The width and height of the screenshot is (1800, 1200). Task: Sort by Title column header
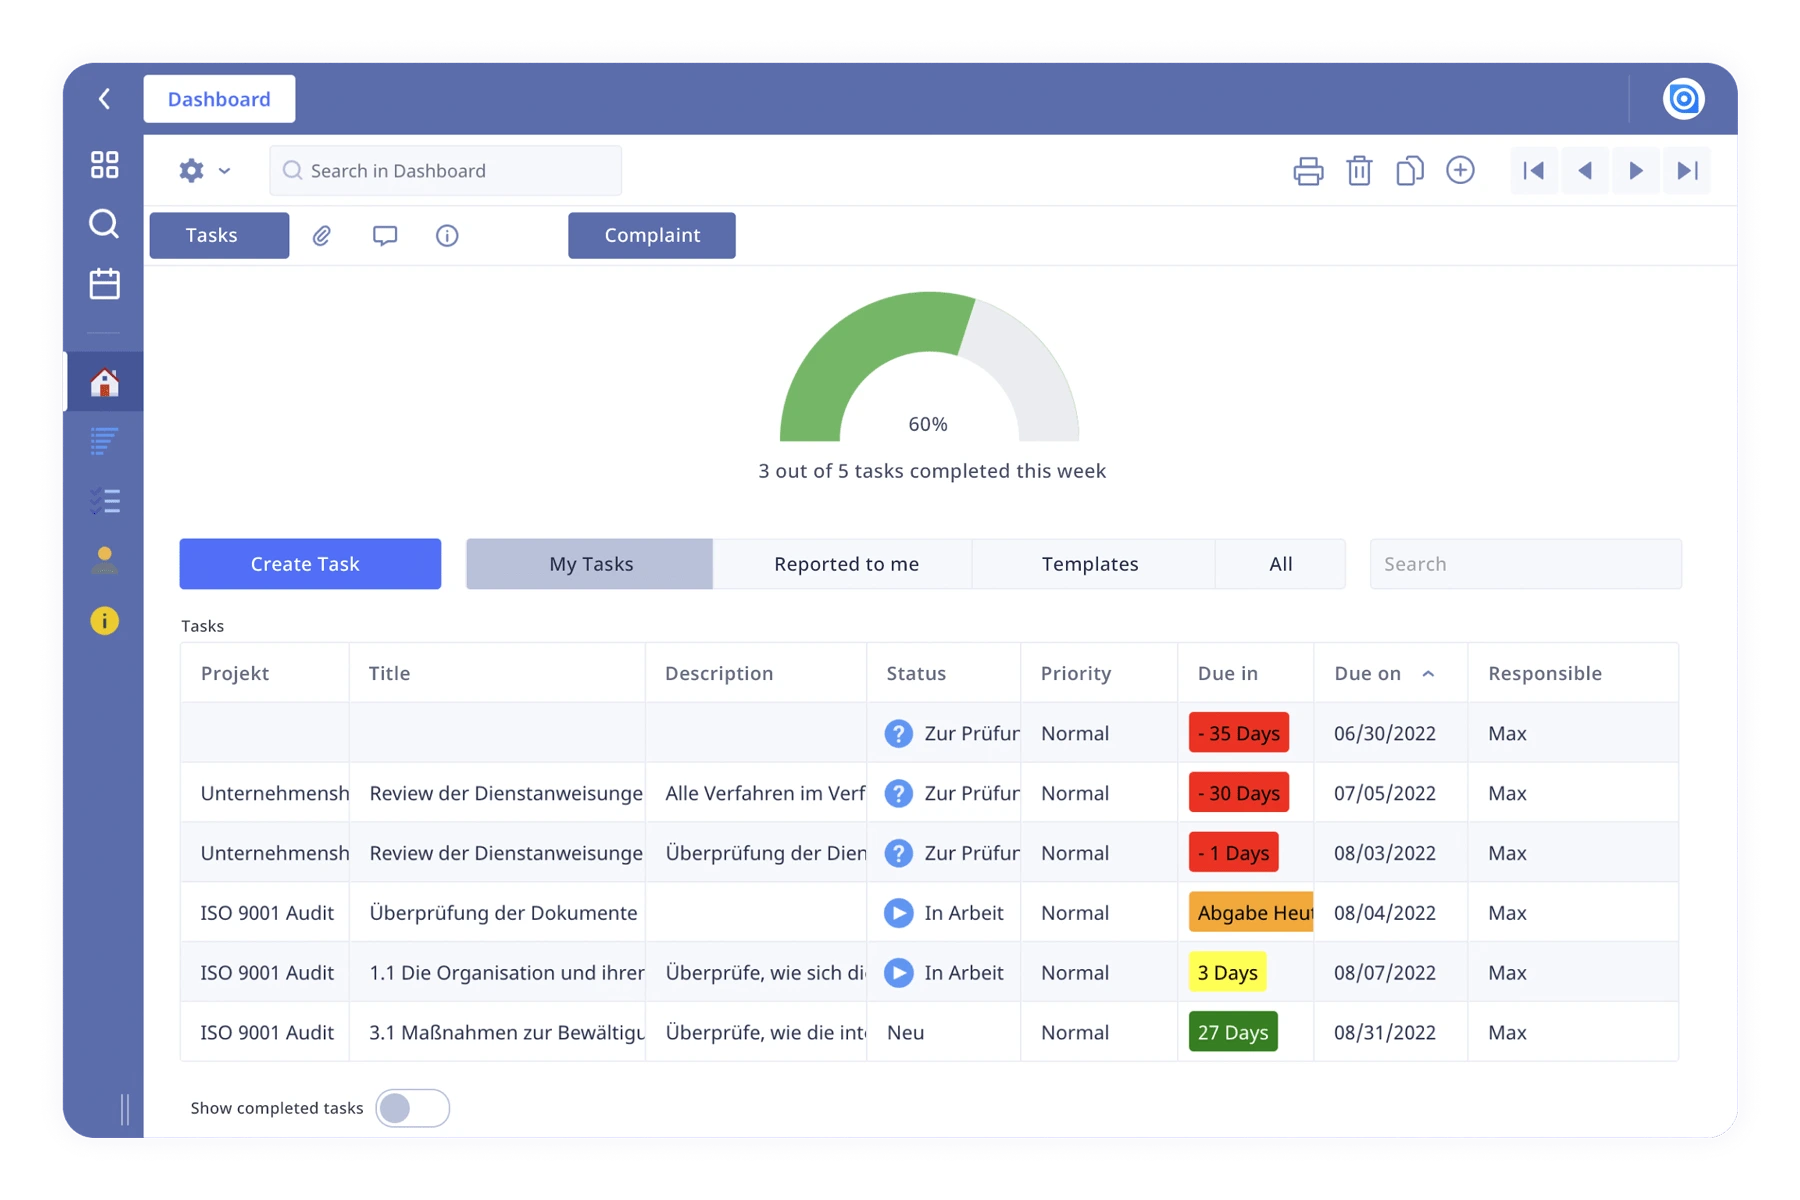coord(497,673)
